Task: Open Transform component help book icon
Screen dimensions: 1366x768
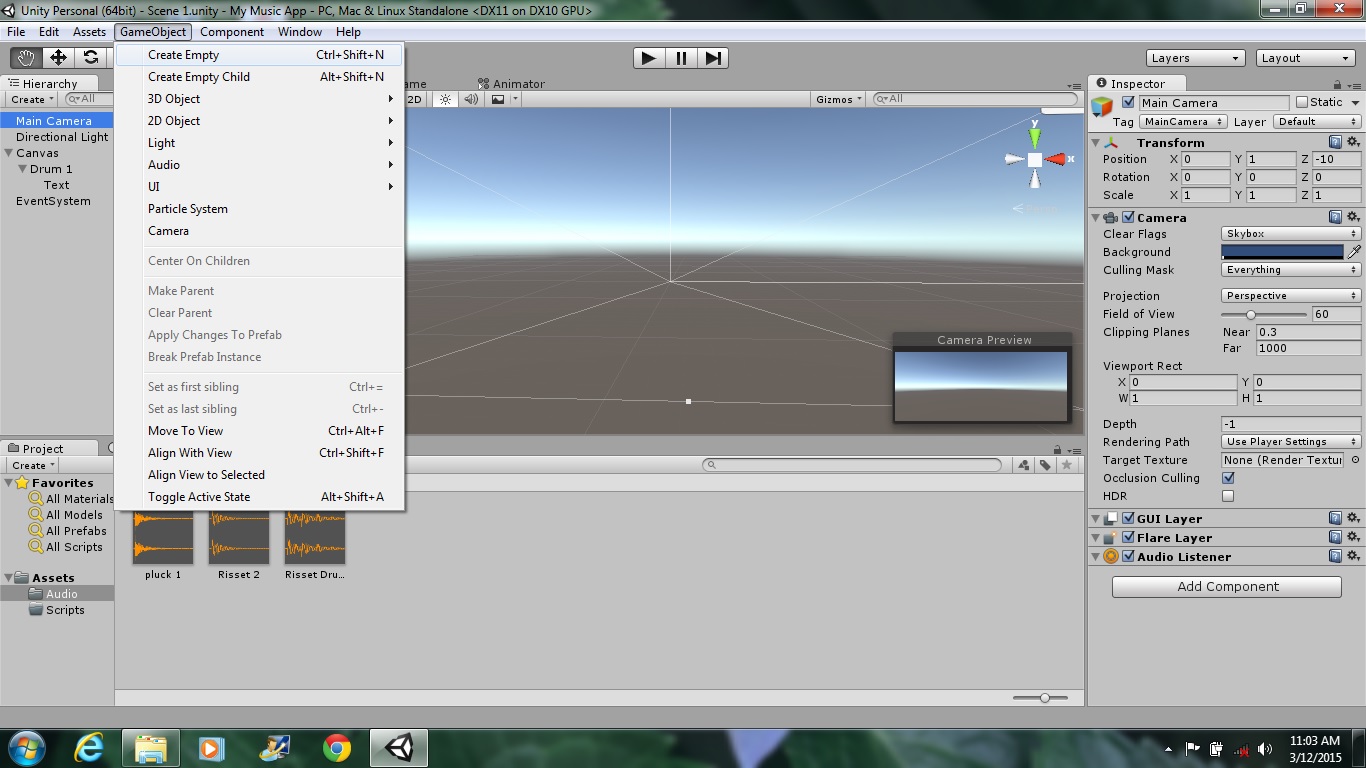Action: pyautogui.click(x=1335, y=142)
